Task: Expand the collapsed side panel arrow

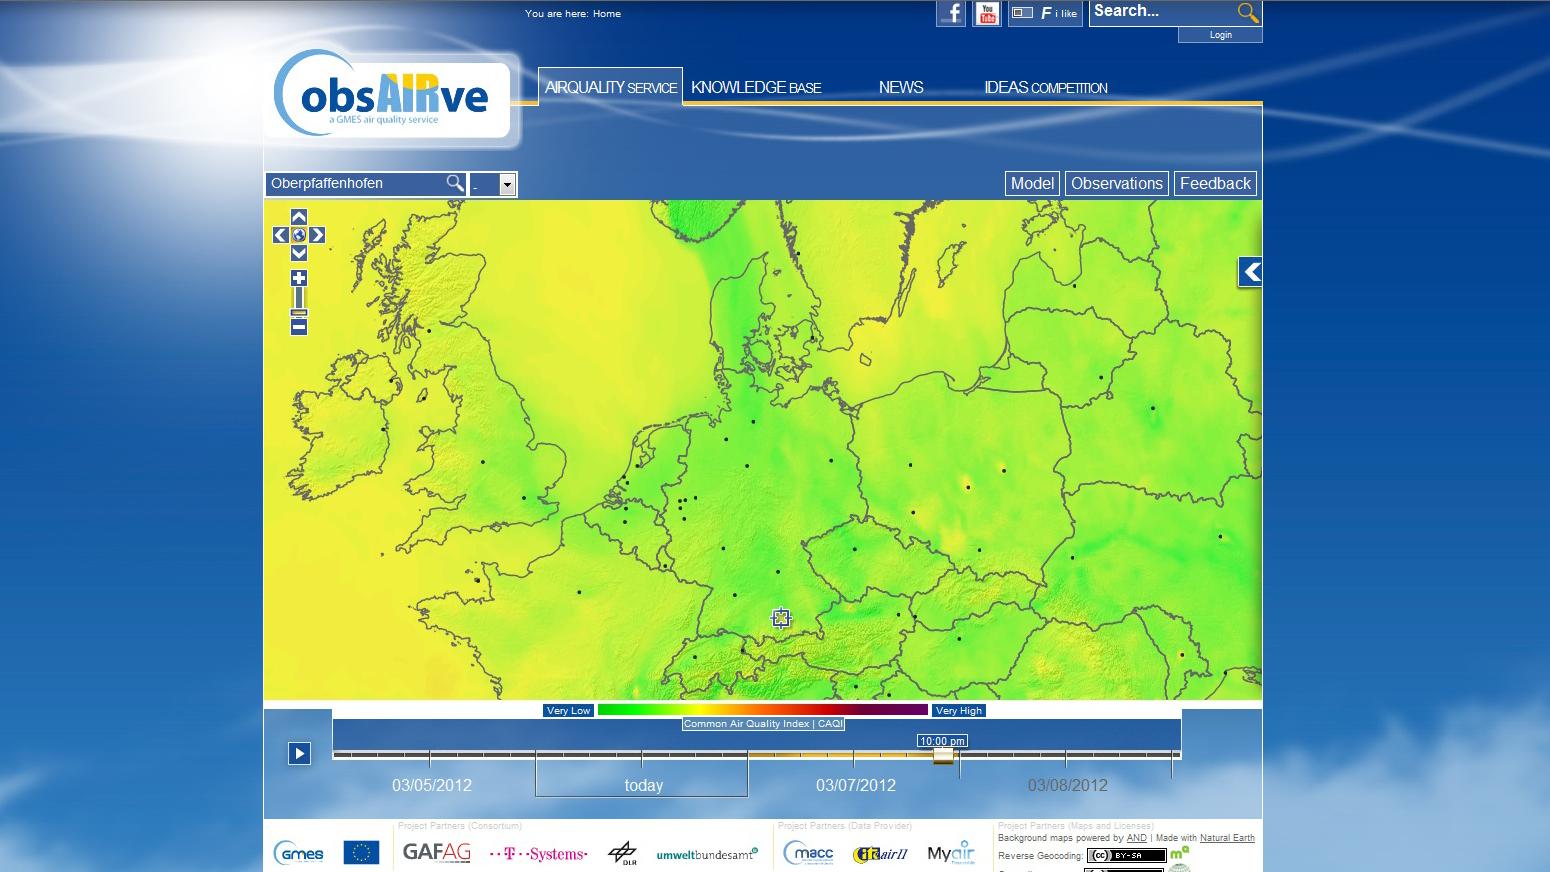Action: click(1250, 272)
